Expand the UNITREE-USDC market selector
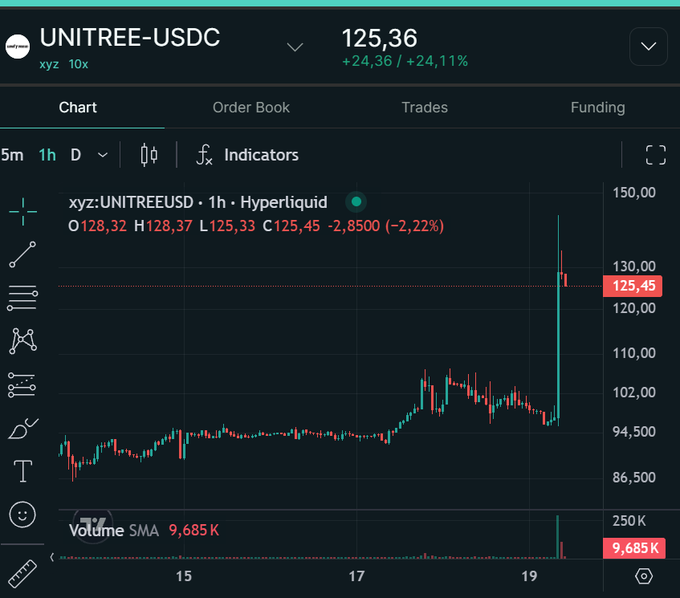Screen dimensions: 680x598 (295, 47)
